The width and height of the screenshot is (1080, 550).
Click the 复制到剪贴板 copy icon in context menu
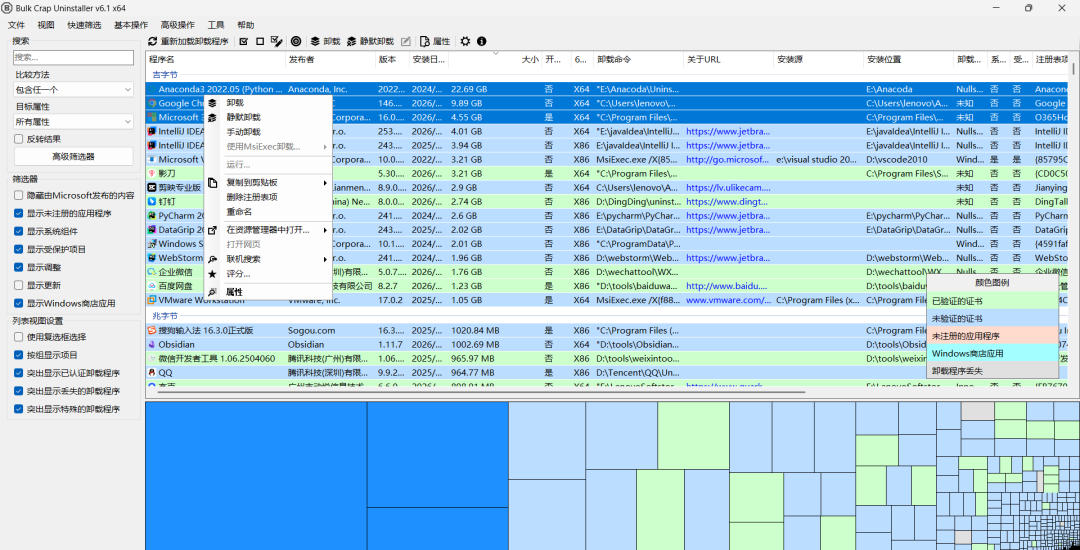[x=213, y=182]
